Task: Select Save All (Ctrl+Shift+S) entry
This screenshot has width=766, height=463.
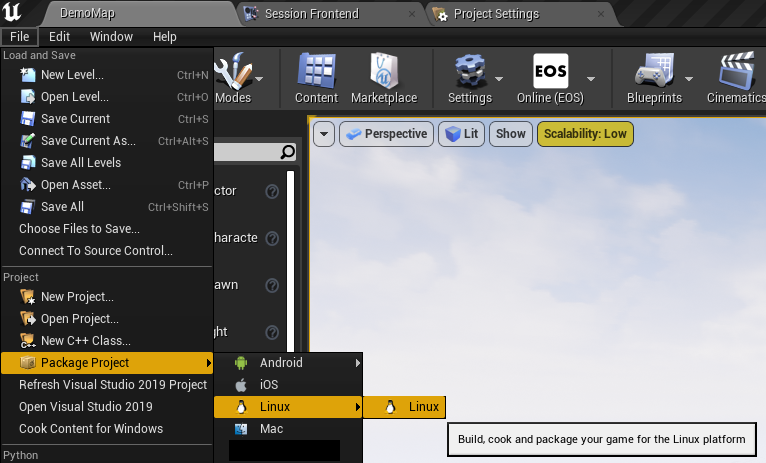Action: click(x=107, y=207)
